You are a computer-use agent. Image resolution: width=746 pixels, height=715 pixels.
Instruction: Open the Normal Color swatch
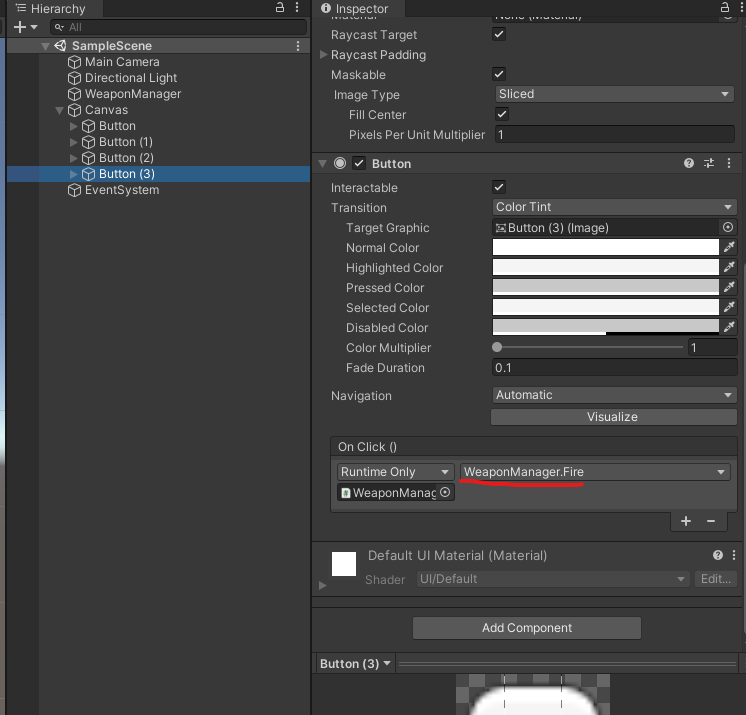pos(606,247)
